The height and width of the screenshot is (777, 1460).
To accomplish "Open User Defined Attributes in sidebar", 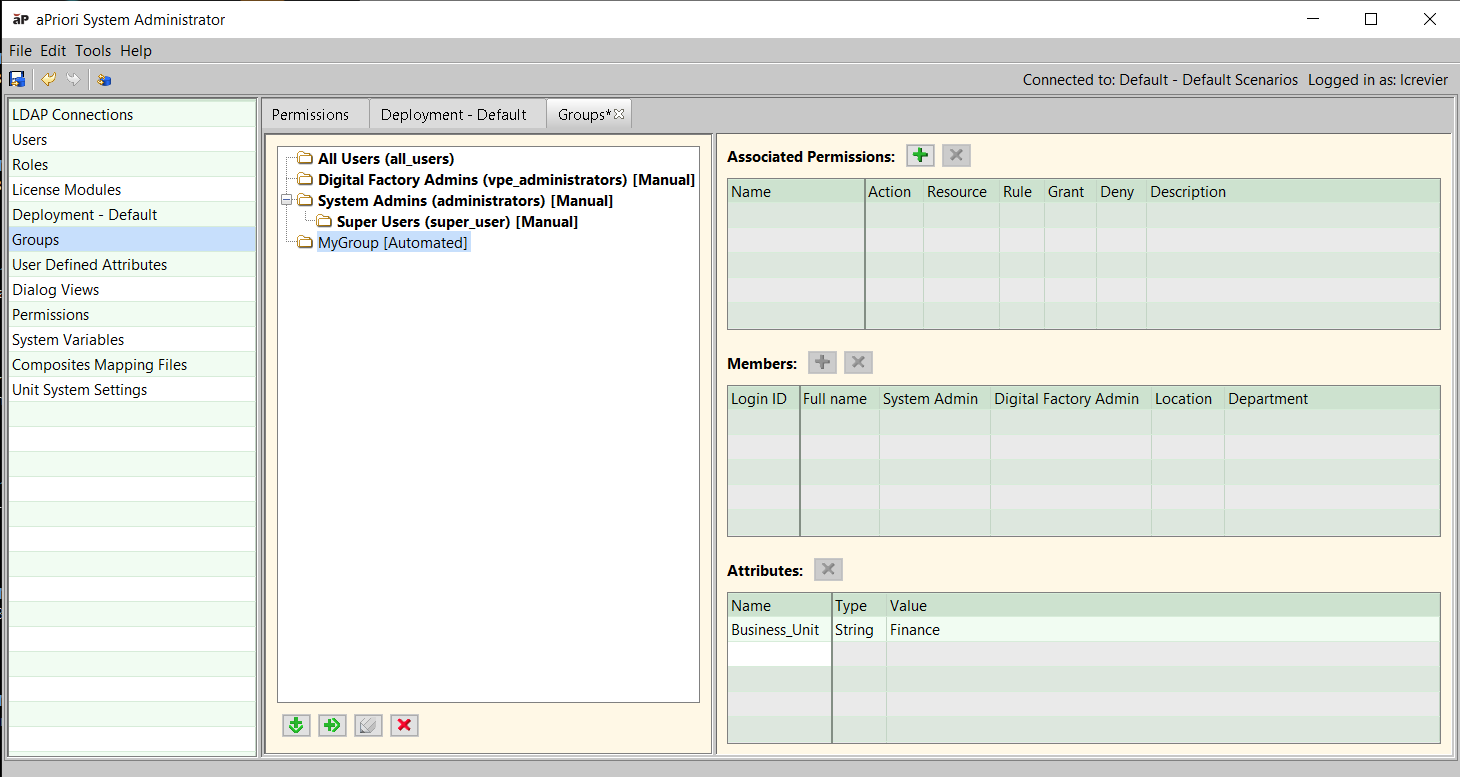I will [x=89, y=265].
